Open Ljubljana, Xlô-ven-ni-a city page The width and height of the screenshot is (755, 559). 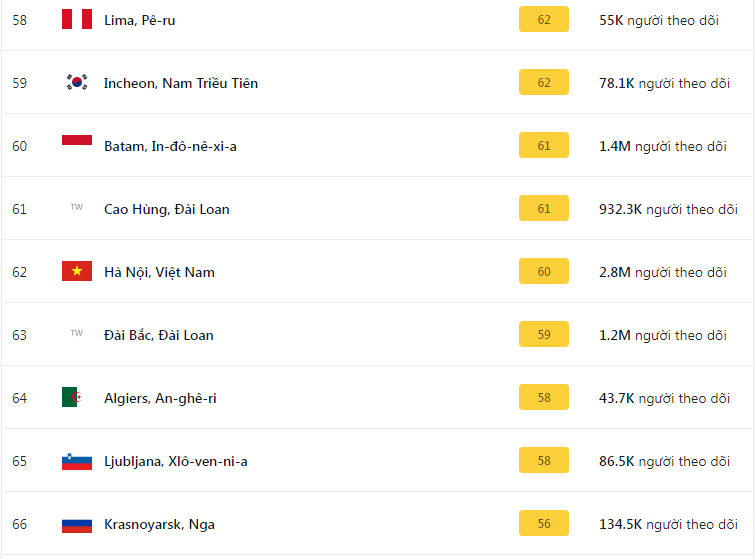coord(175,461)
